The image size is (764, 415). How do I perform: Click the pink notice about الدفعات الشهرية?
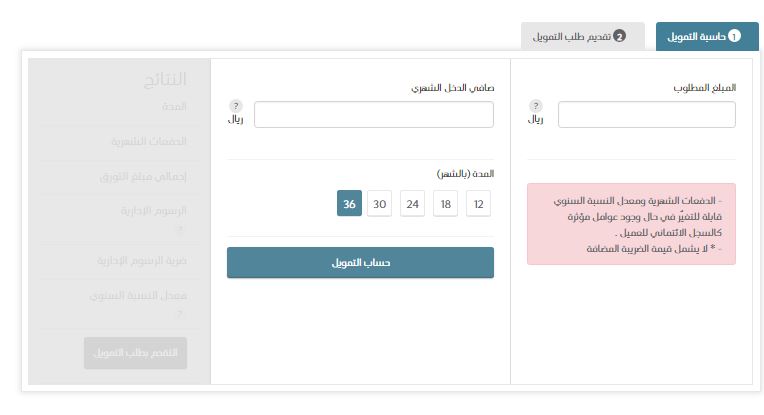click(x=631, y=224)
